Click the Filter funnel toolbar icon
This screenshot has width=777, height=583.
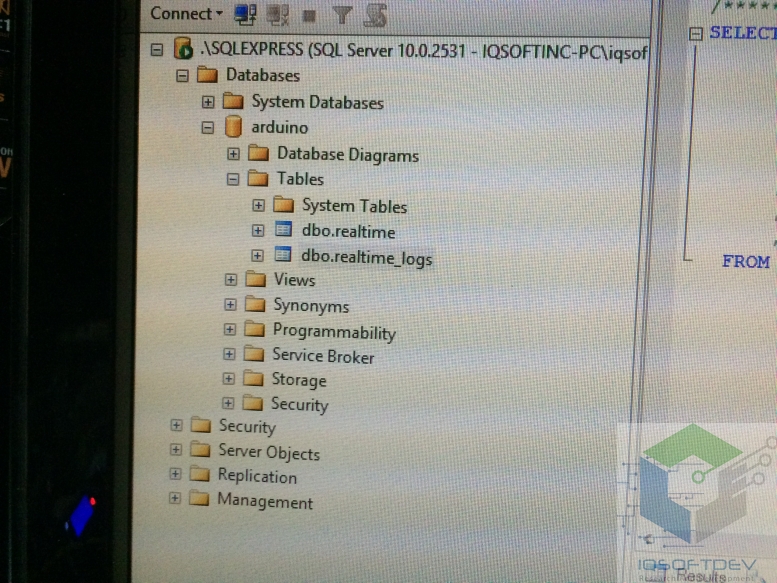tap(342, 15)
